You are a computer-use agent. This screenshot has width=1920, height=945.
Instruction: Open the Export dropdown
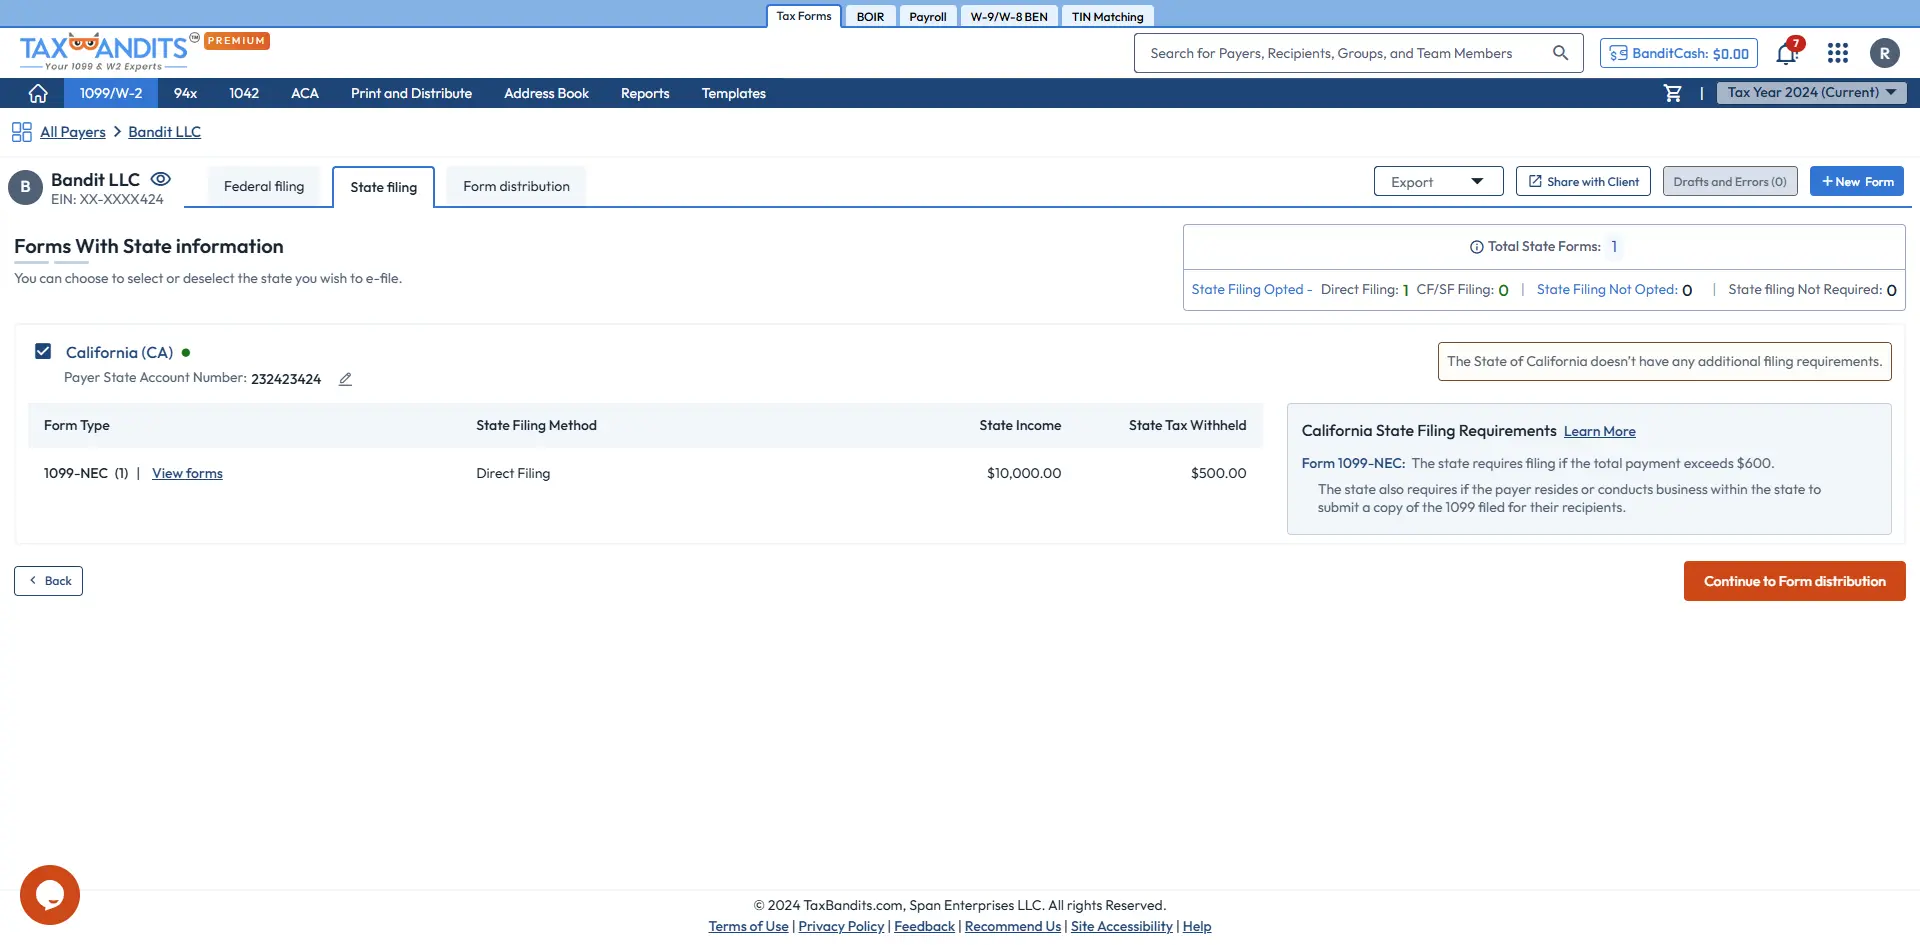point(1438,182)
